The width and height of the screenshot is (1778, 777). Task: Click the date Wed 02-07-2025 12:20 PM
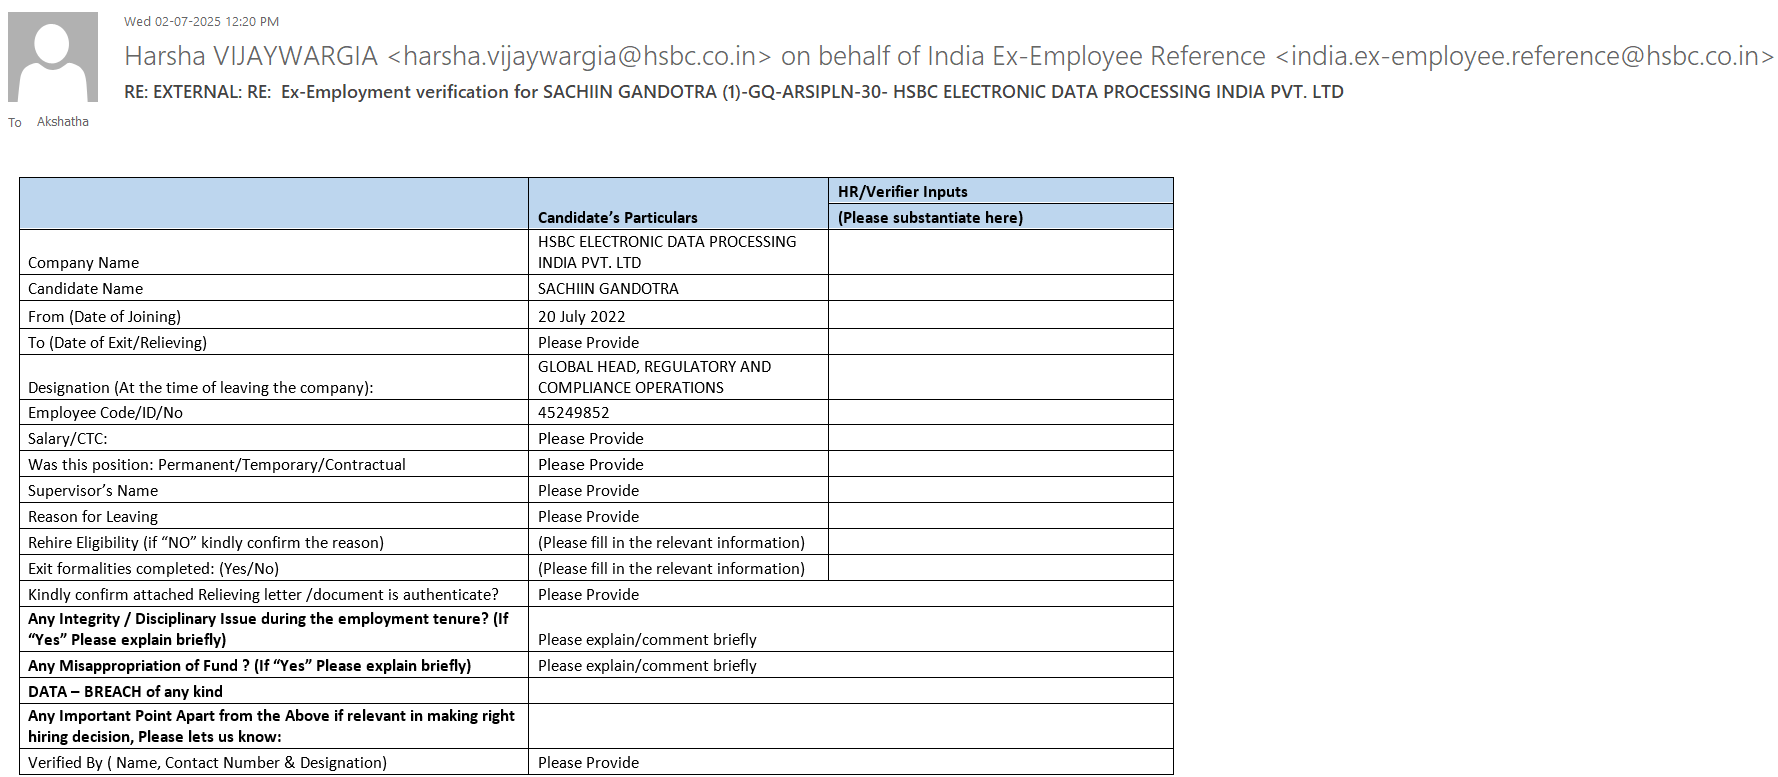coord(202,21)
